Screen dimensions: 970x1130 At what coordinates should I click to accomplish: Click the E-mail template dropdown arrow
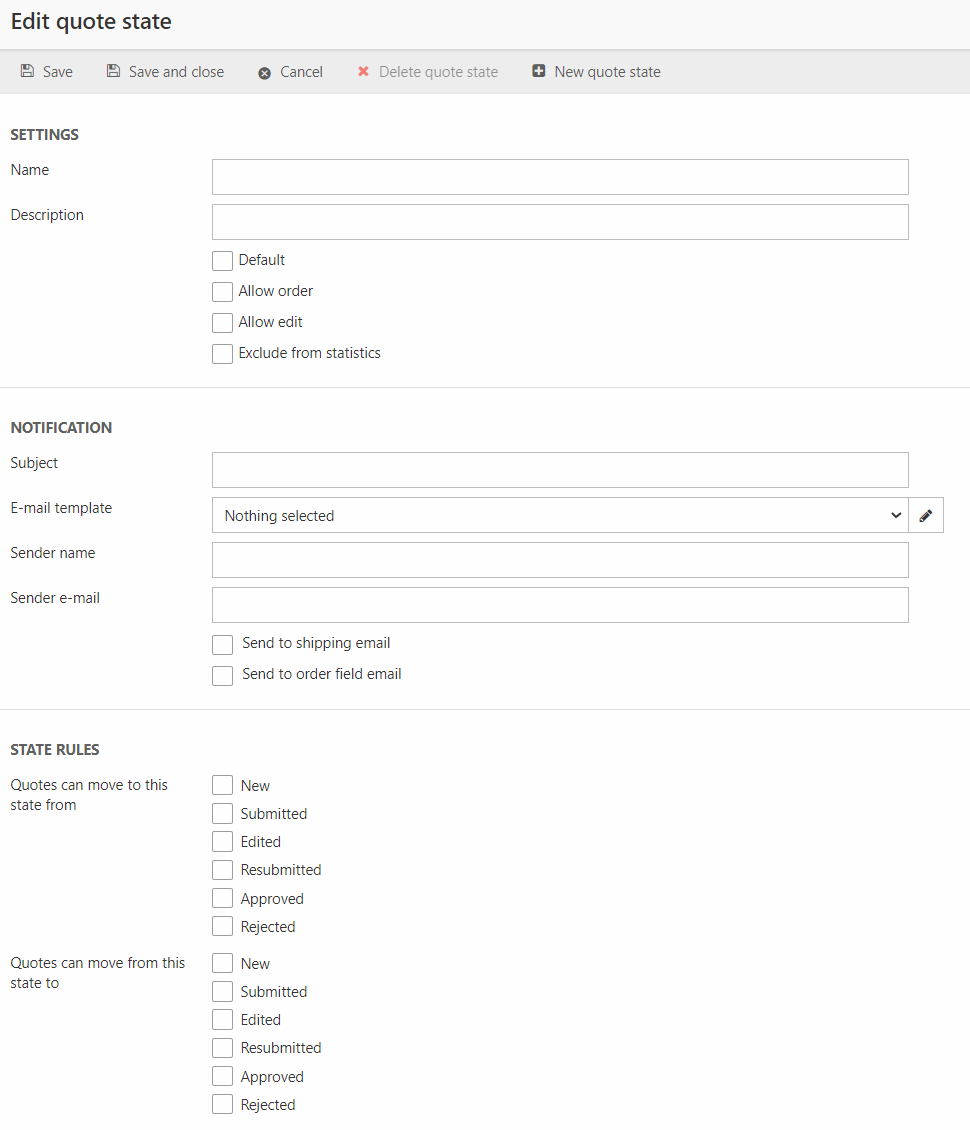[x=895, y=516]
